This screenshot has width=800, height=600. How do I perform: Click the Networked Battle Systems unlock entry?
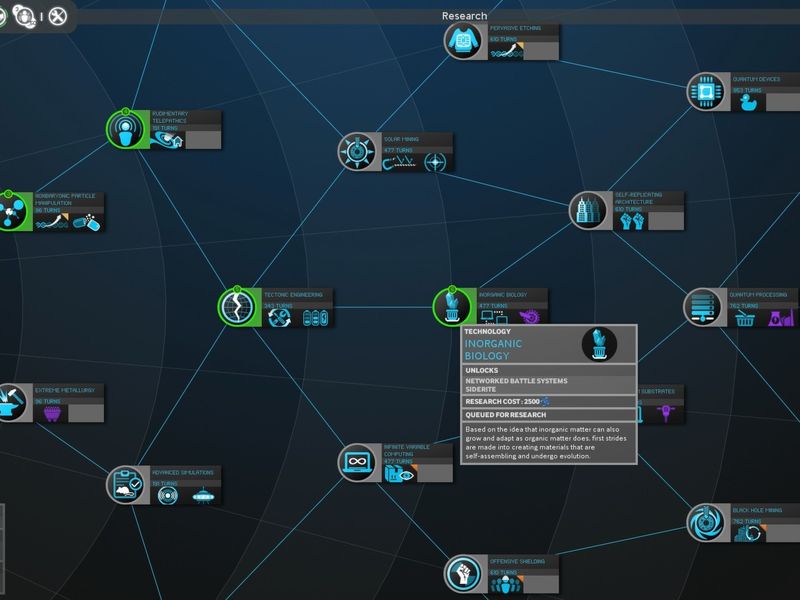pos(516,381)
